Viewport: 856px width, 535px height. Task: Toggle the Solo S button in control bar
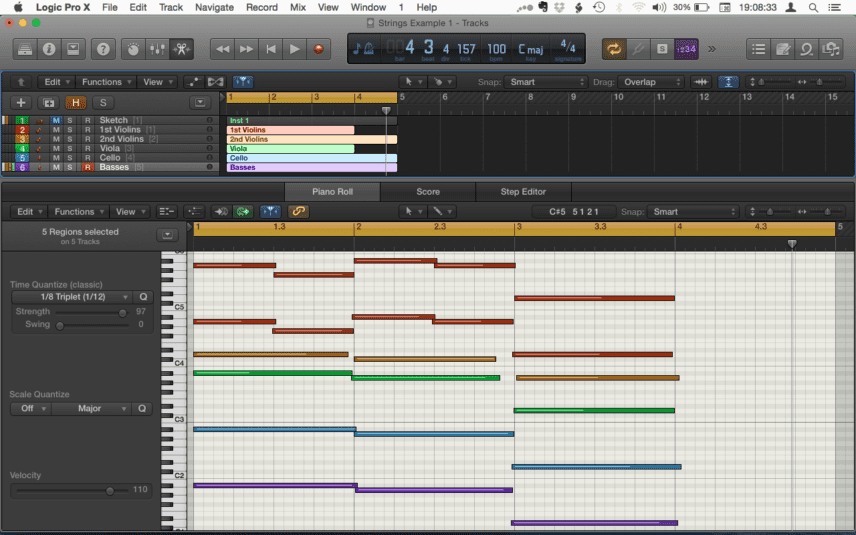click(x=662, y=49)
